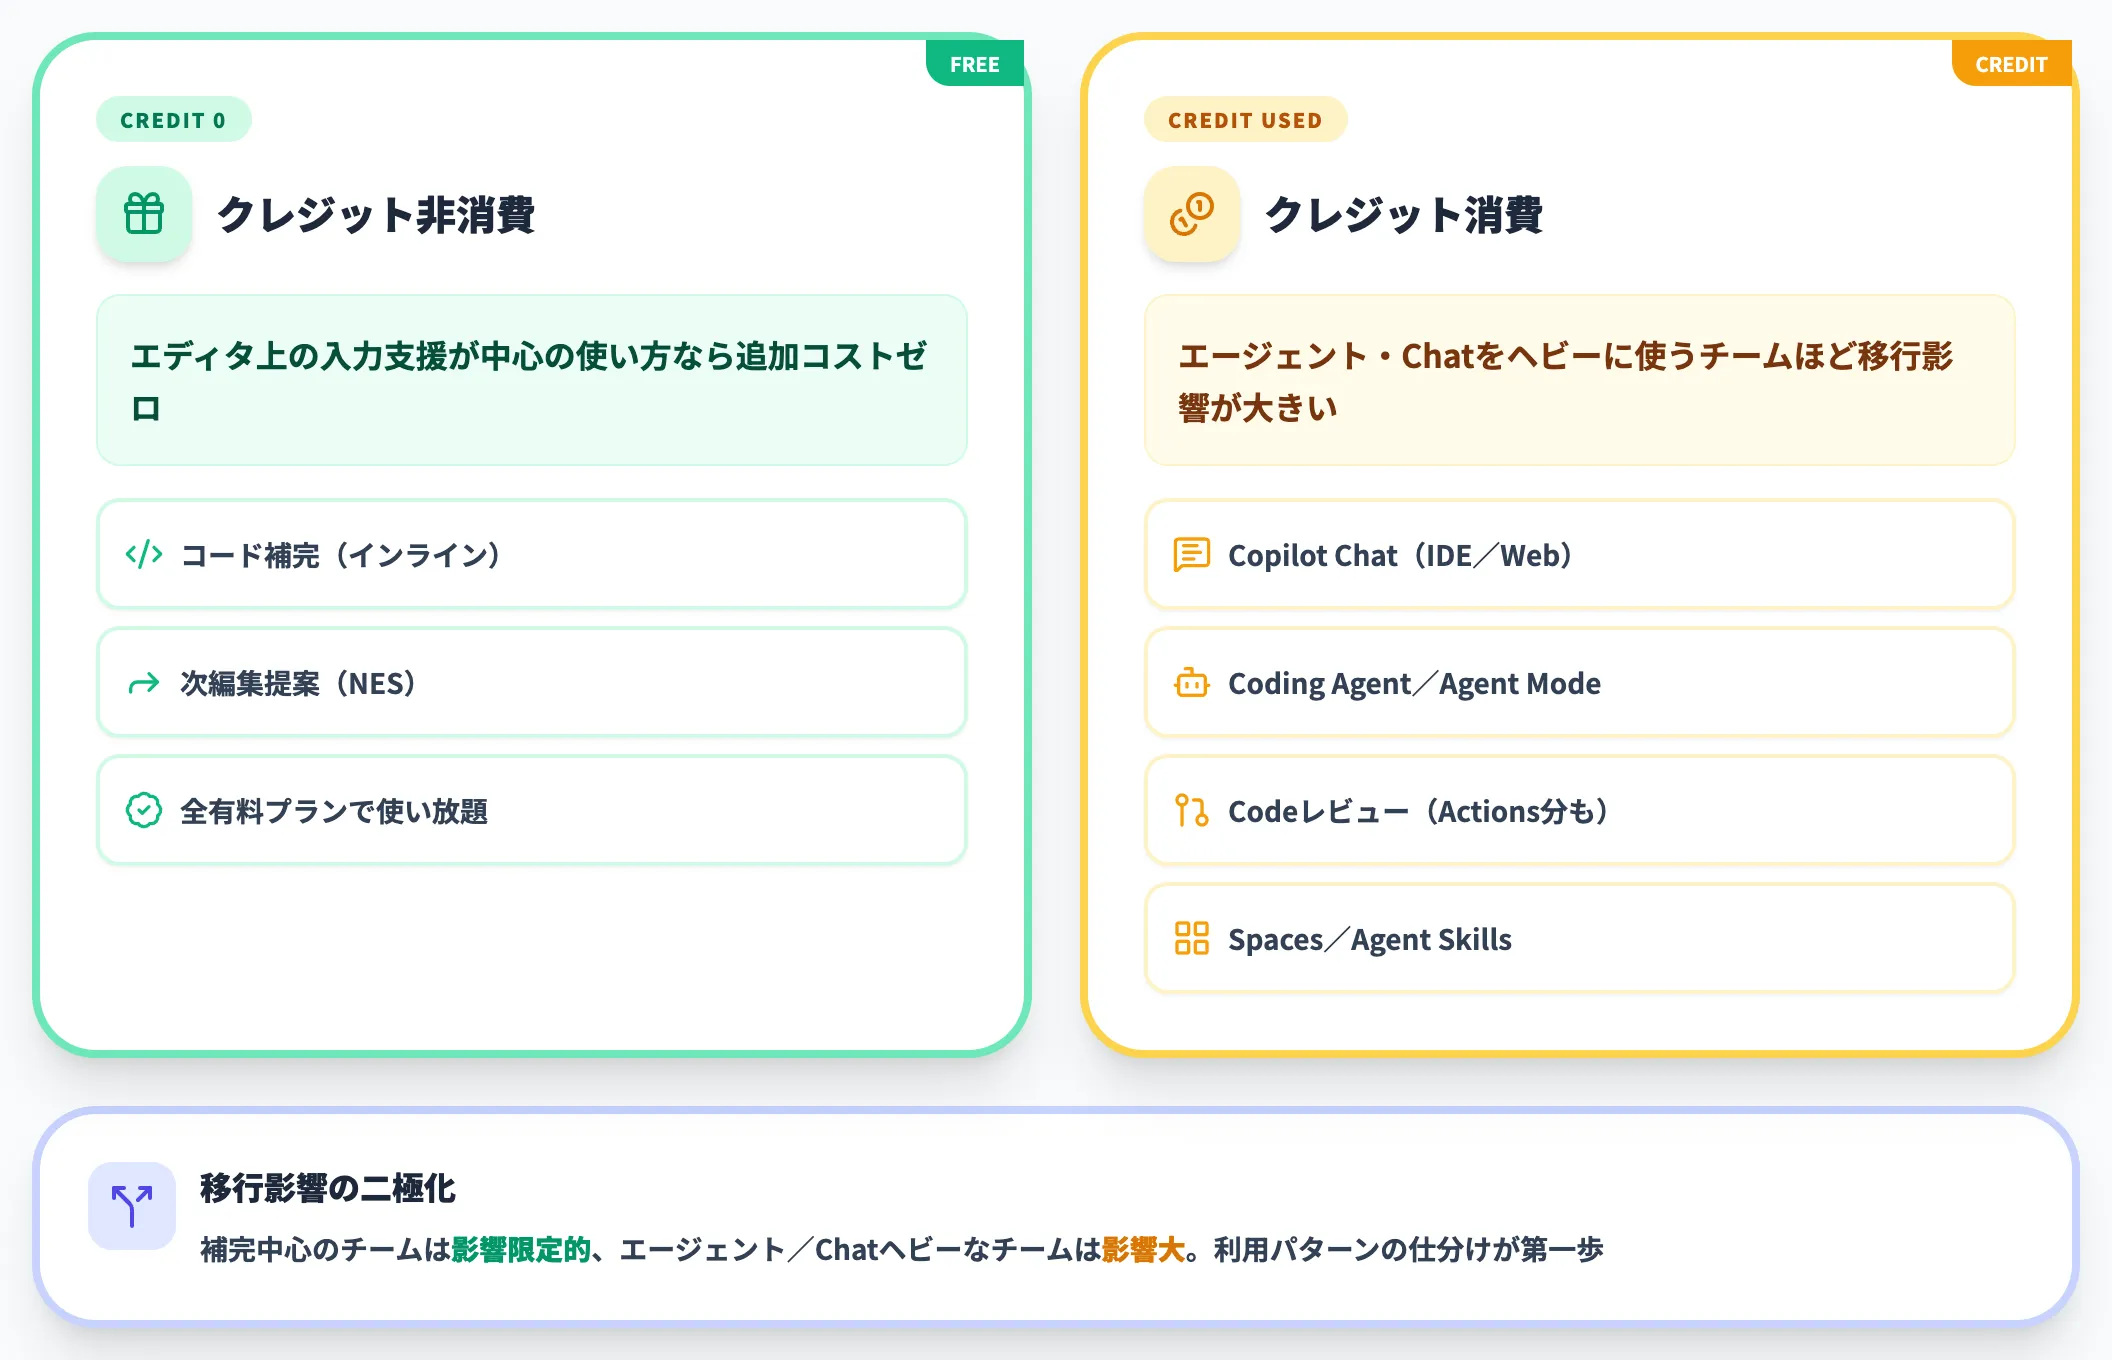This screenshot has width=2112, height=1360.
Task: Click the robot icon beside Coding Agent
Action: pyautogui.click(x=1190, y=684)
